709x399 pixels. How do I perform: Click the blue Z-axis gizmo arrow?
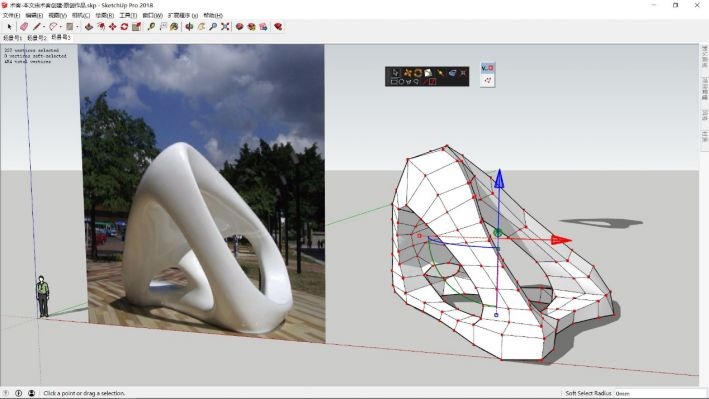coord(499,179)
